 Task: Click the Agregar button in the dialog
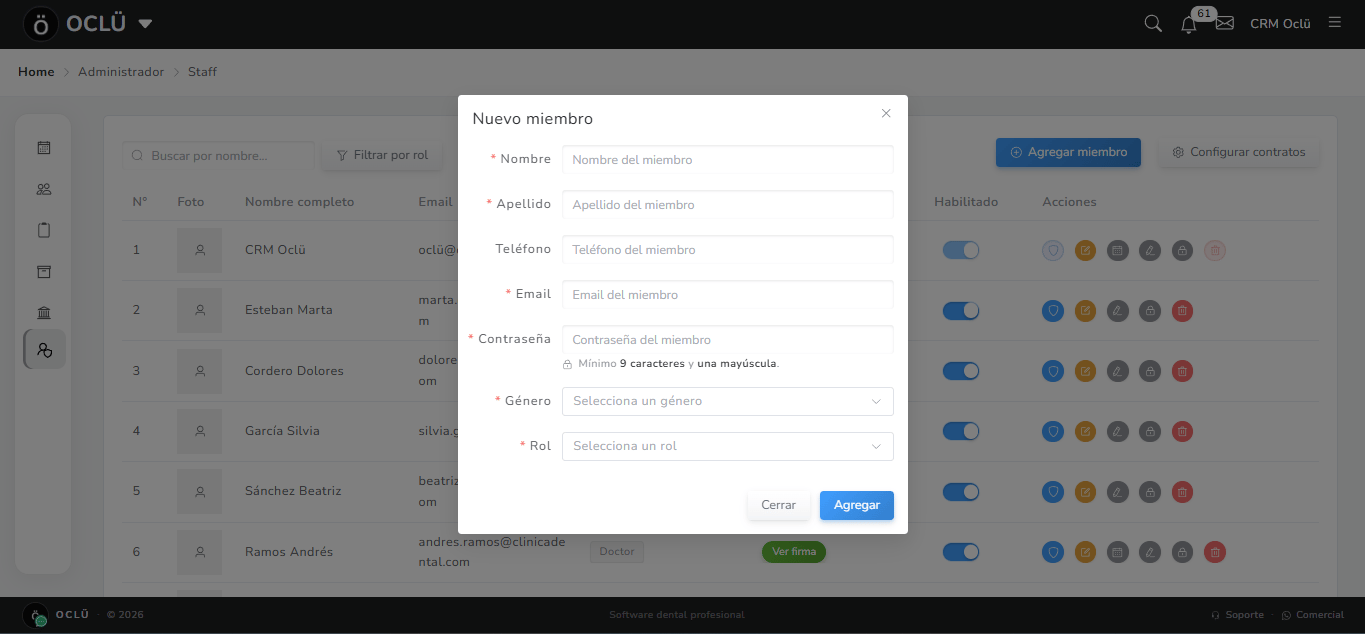[x=857, y=505]
